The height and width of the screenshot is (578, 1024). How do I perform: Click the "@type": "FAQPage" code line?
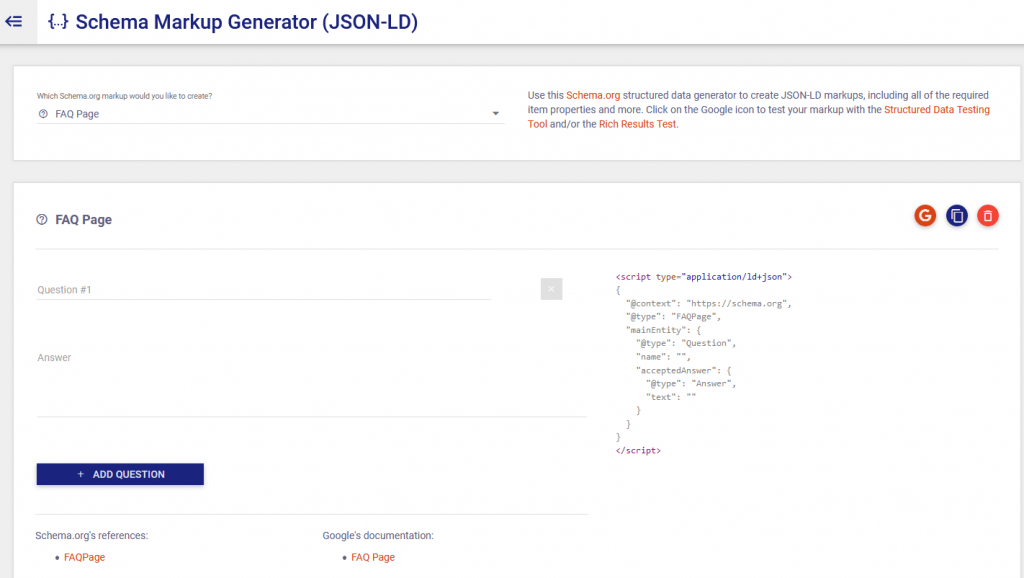(673, 317)
